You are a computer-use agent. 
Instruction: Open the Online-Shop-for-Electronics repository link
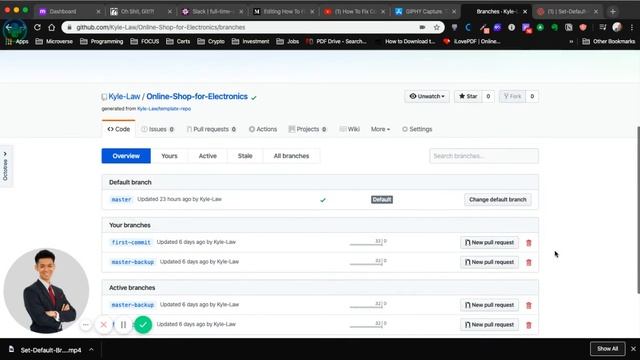[x=197, y=96]
